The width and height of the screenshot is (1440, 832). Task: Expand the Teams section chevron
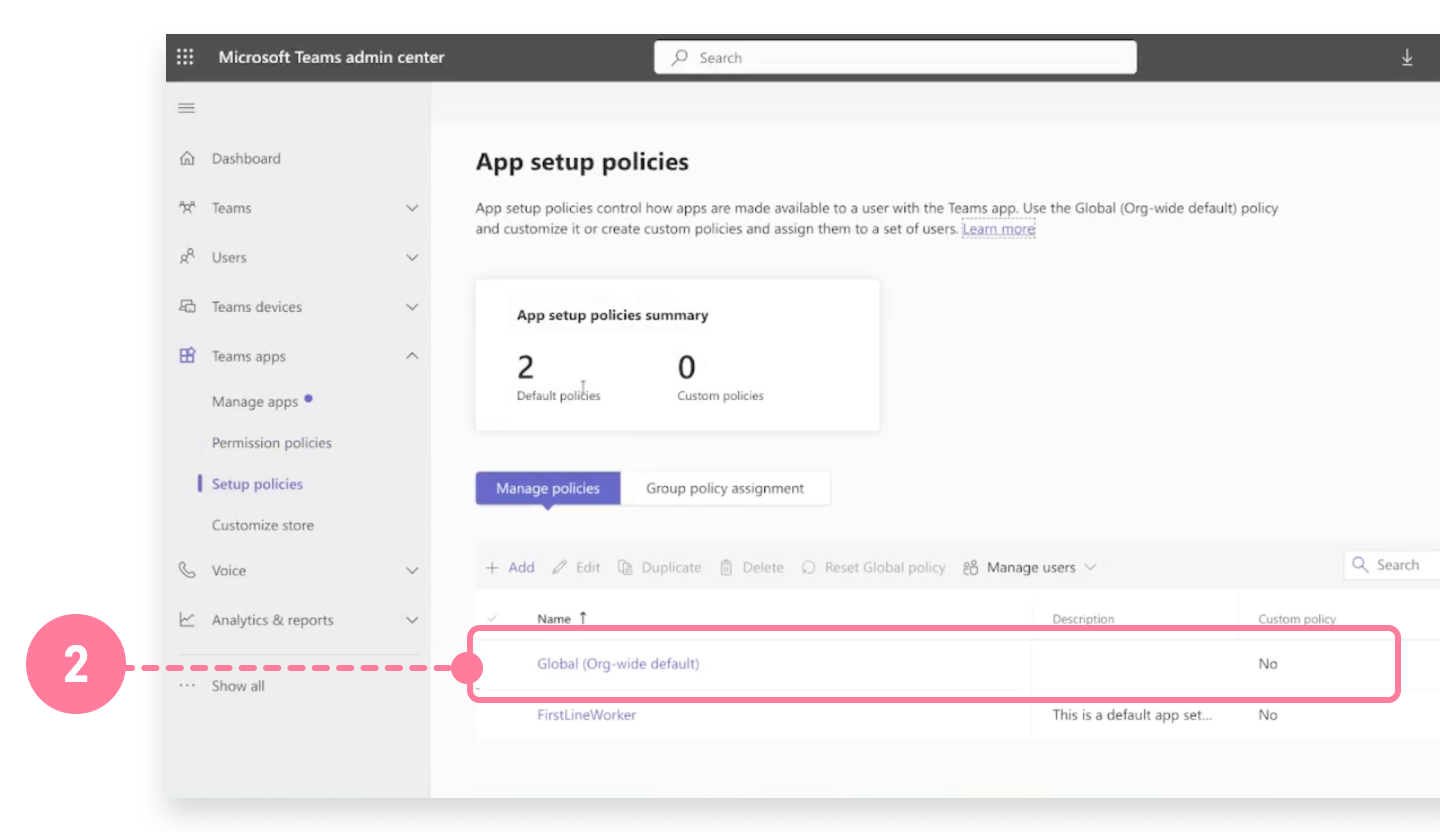tap(412, 208)
